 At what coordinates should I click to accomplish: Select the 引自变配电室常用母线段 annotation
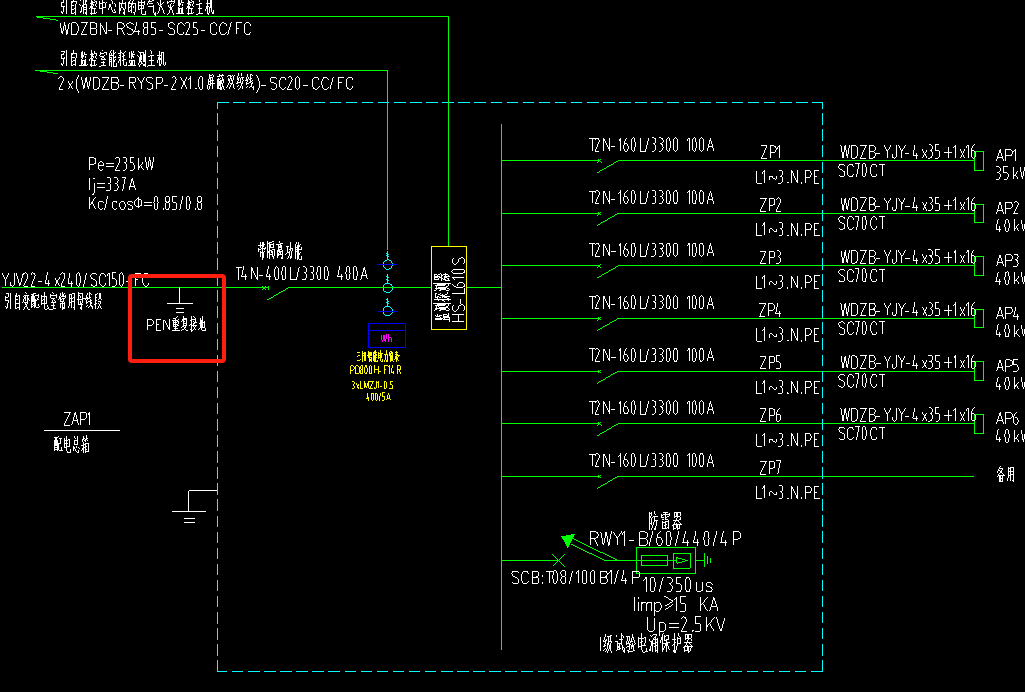(x=54, y=301)
